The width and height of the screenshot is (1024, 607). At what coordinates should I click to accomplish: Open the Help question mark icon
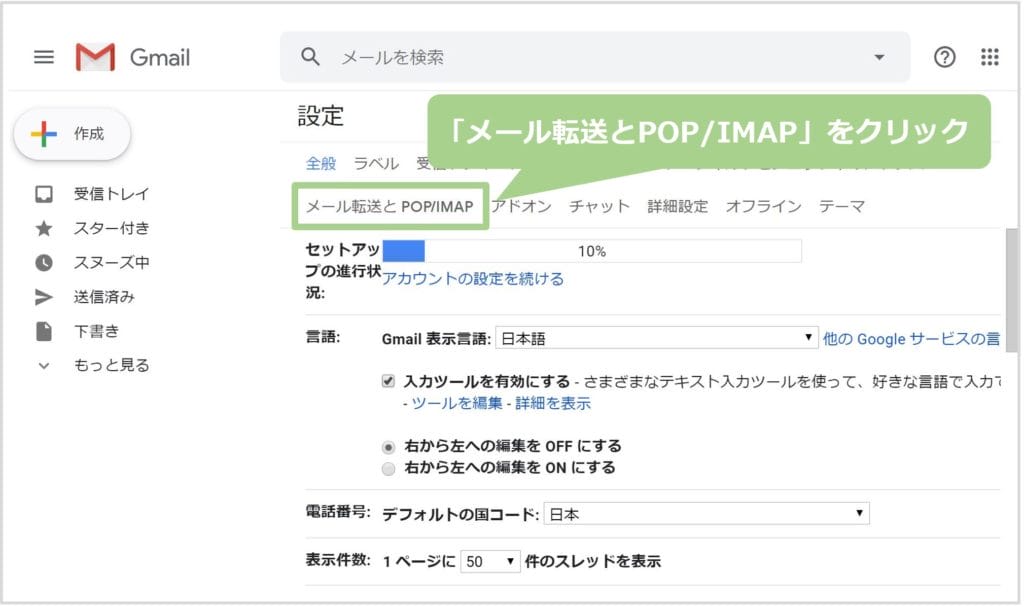(x=944, y=57)
